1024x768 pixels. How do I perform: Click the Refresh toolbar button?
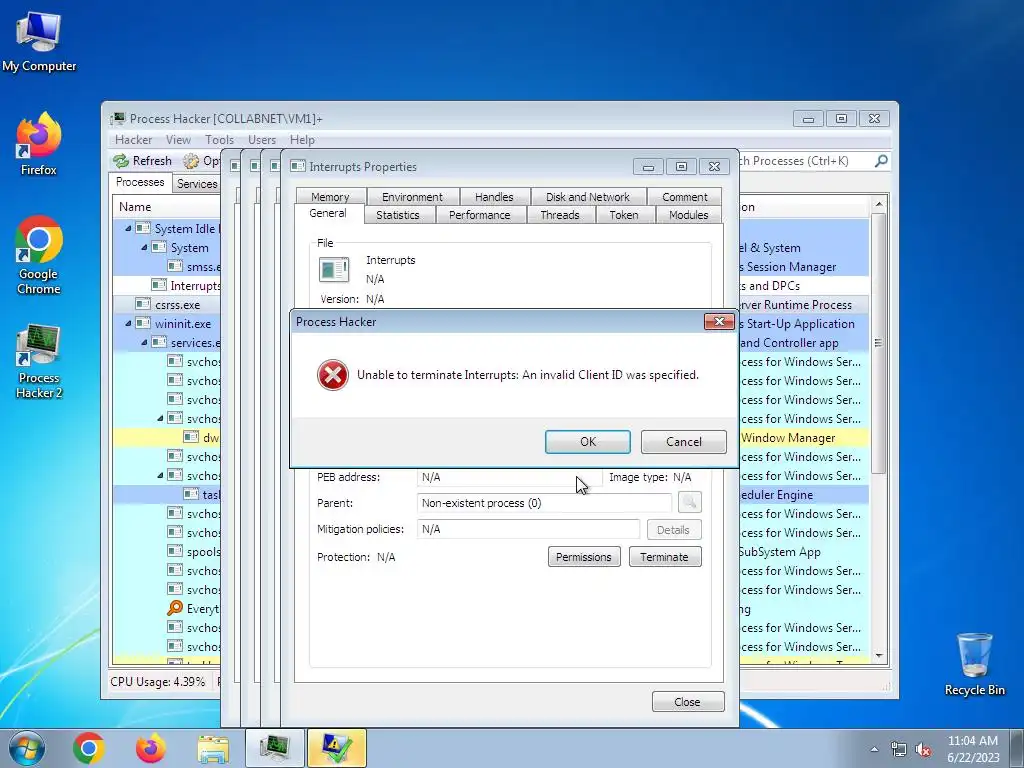[142, 161]
